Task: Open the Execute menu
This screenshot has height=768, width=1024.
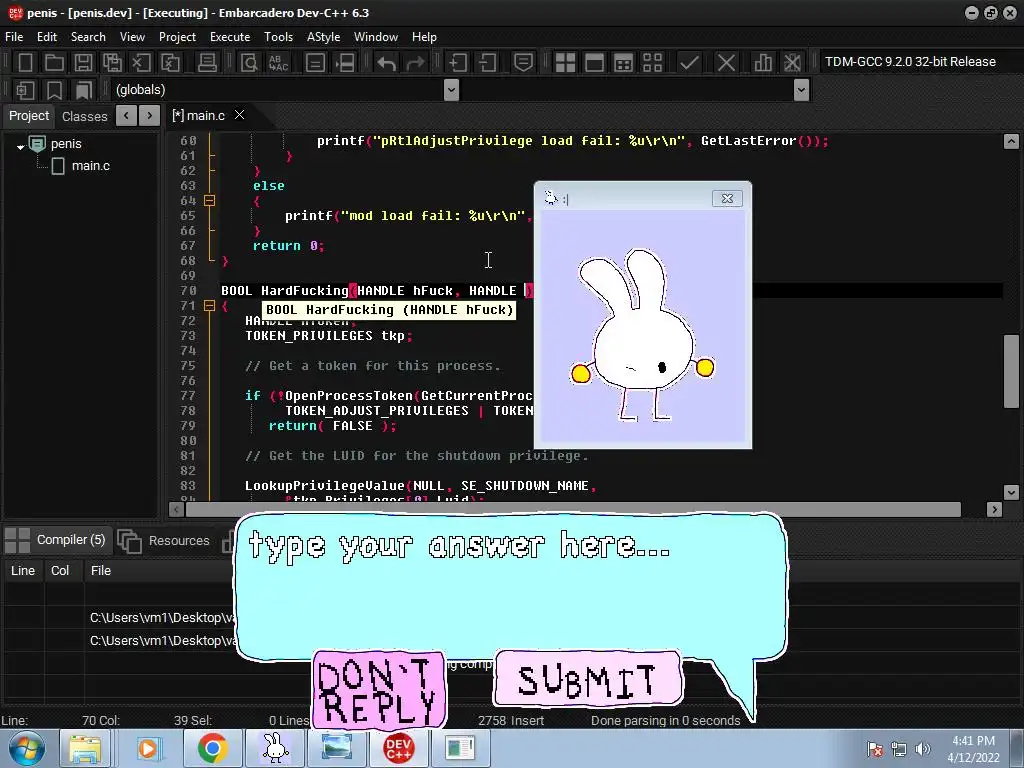Action: [230, 37]
